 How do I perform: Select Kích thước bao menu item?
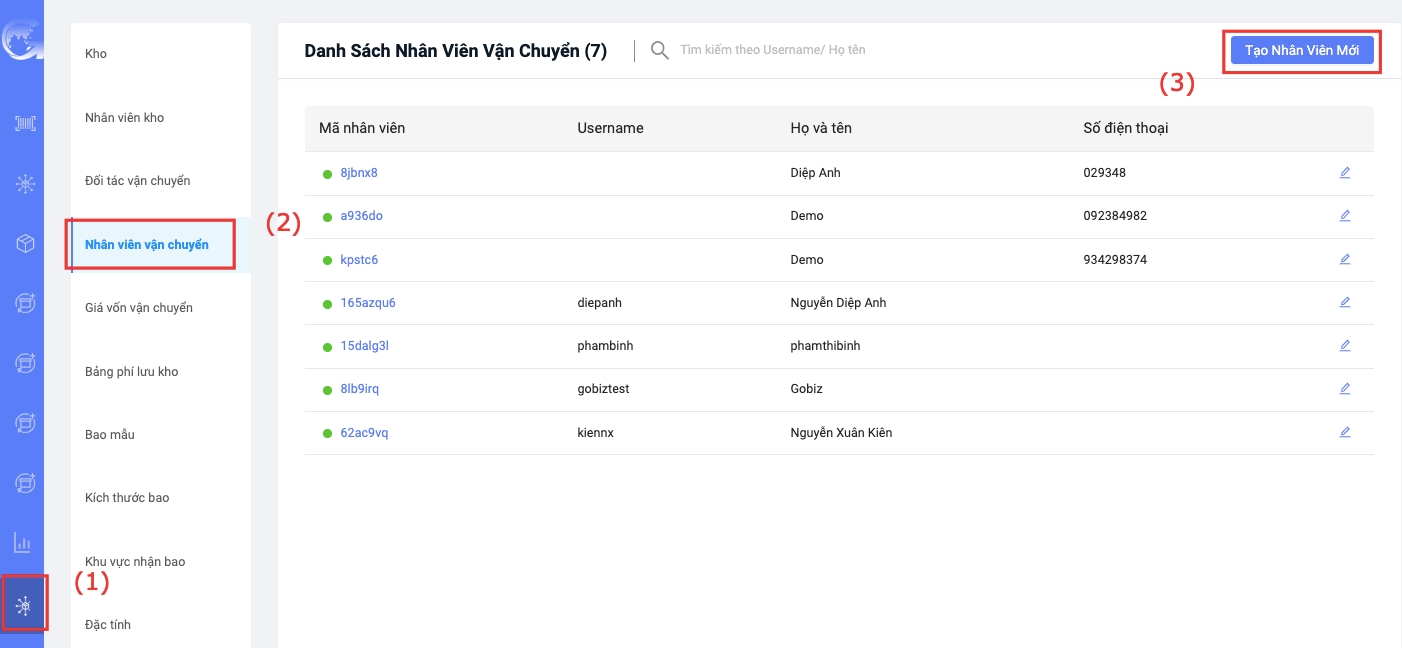pos(127,498)
